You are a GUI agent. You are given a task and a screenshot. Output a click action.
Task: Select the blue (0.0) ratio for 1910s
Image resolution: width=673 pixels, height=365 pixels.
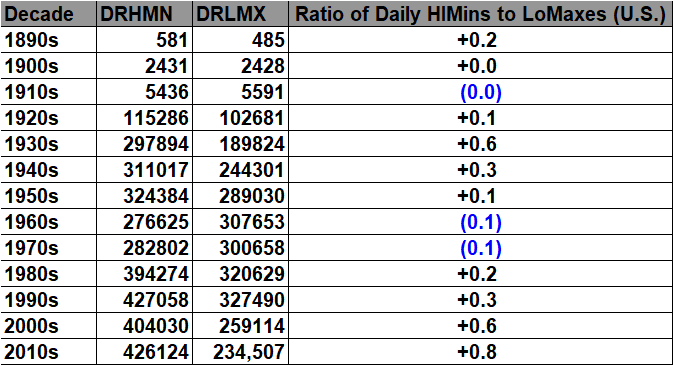(x=480, y=92)
